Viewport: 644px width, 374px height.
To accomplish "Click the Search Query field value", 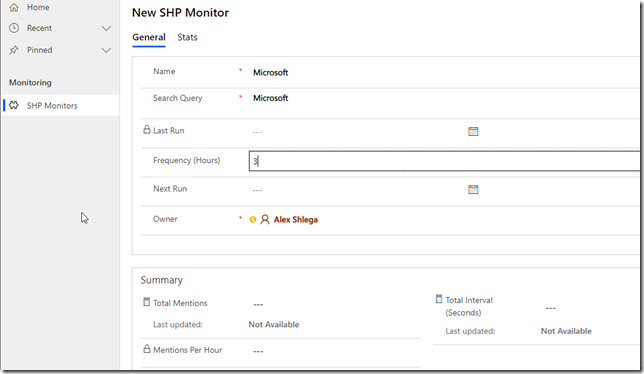I will click(270, 98).
